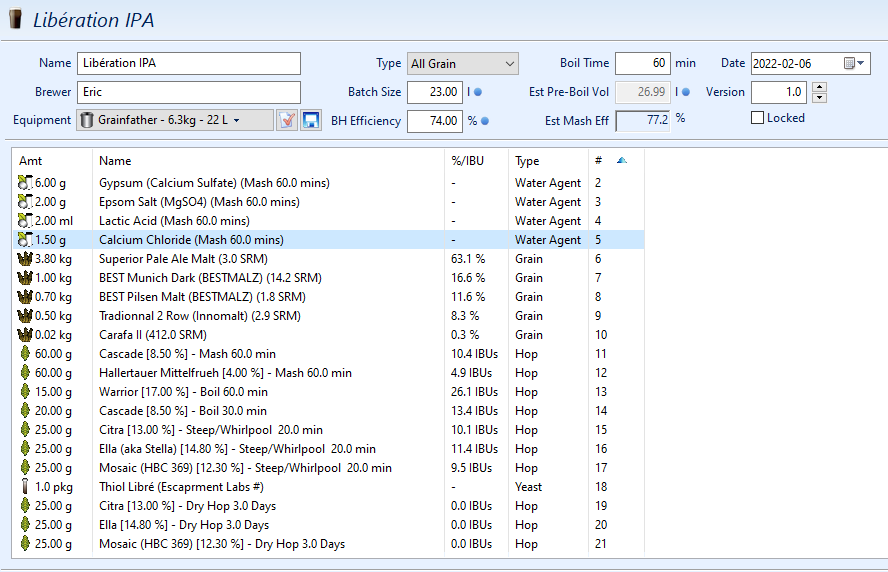This screenshot has width=888, height=572.
Task: Click the yeast vial icon of Thiol Libré
Action: [x=25, y=486]
